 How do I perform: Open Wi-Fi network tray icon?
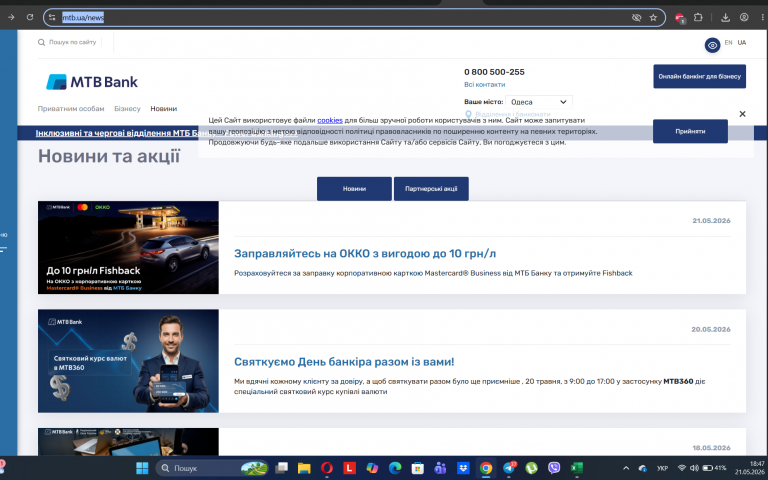(x=682, y=468)
